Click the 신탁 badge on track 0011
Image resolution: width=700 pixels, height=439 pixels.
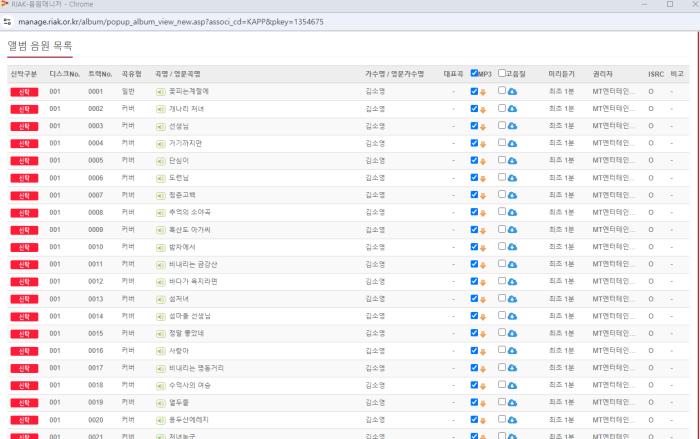(24, 265)
